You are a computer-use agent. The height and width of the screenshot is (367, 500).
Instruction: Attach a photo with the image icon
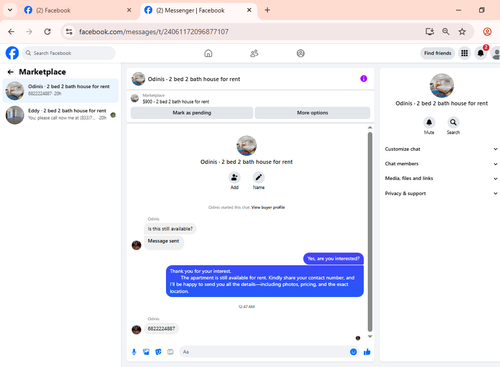(x=146, y=352)
